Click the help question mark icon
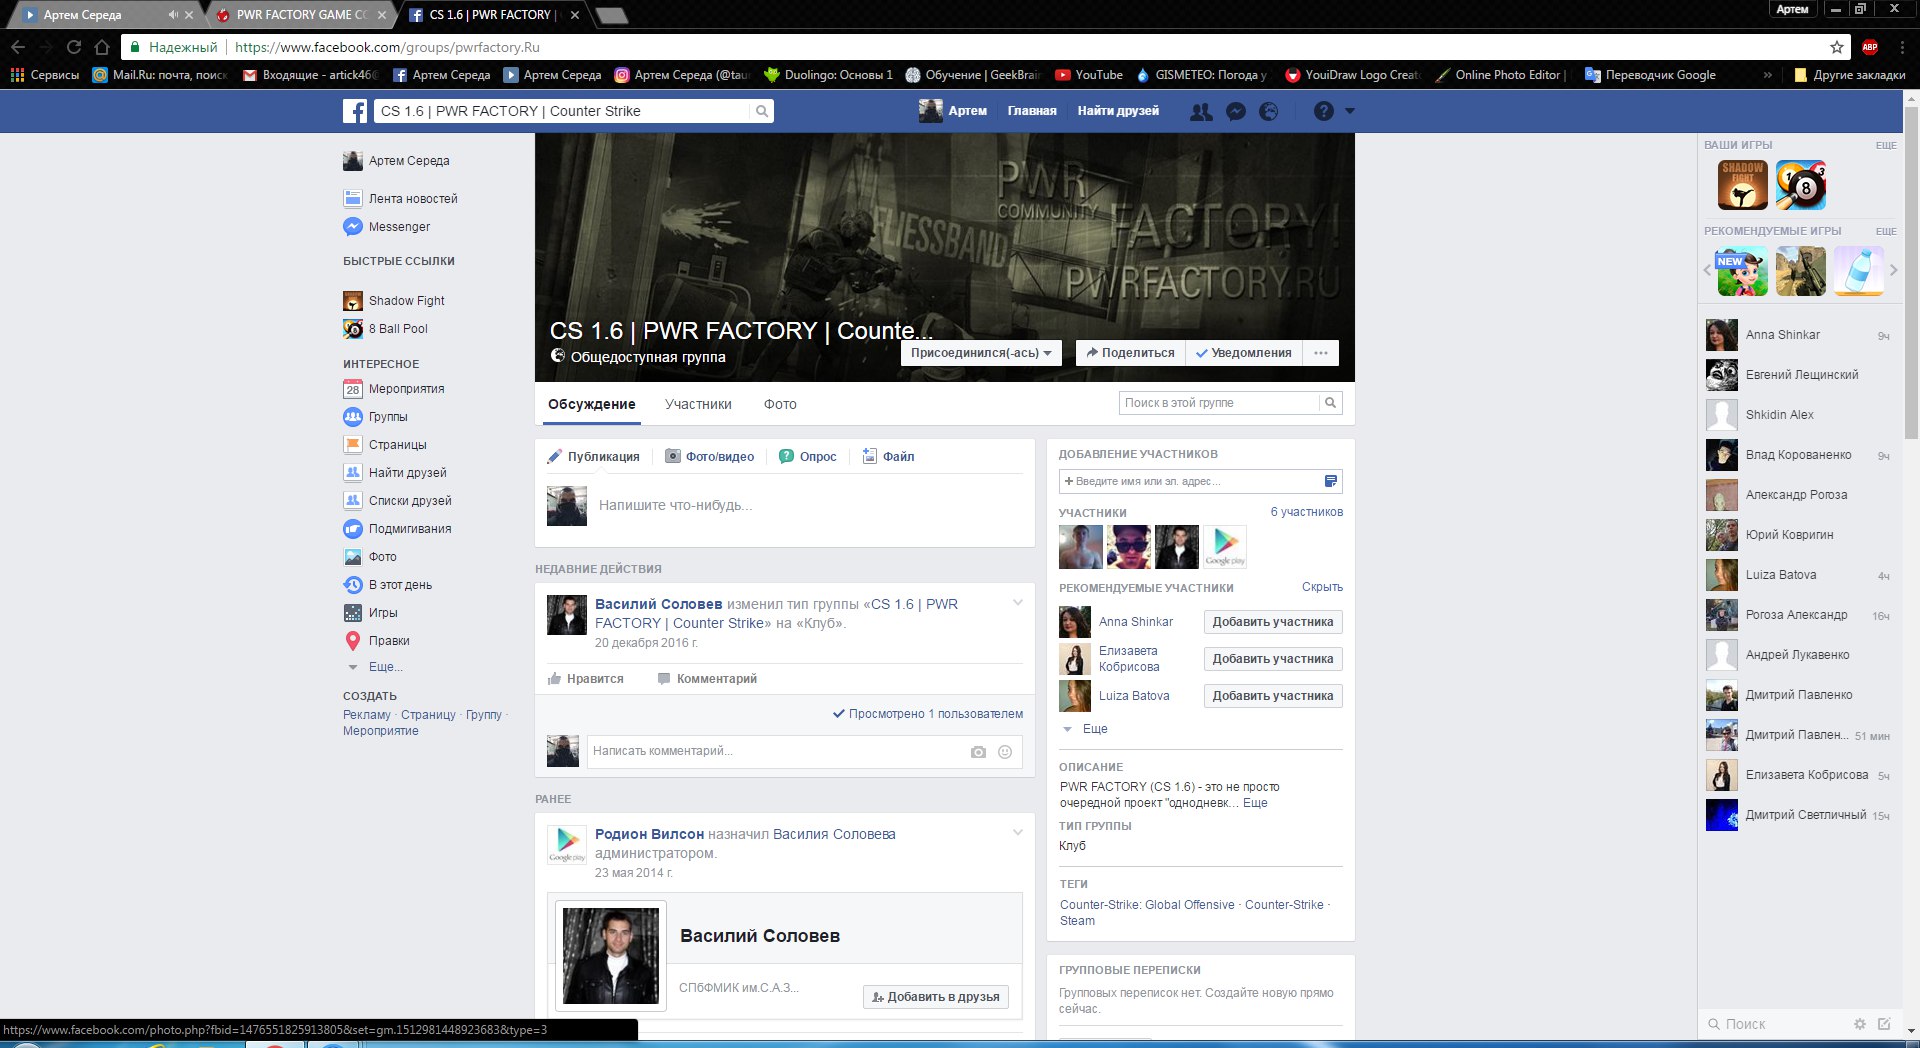The image size is (1920, 1048). pos(1323,112)
